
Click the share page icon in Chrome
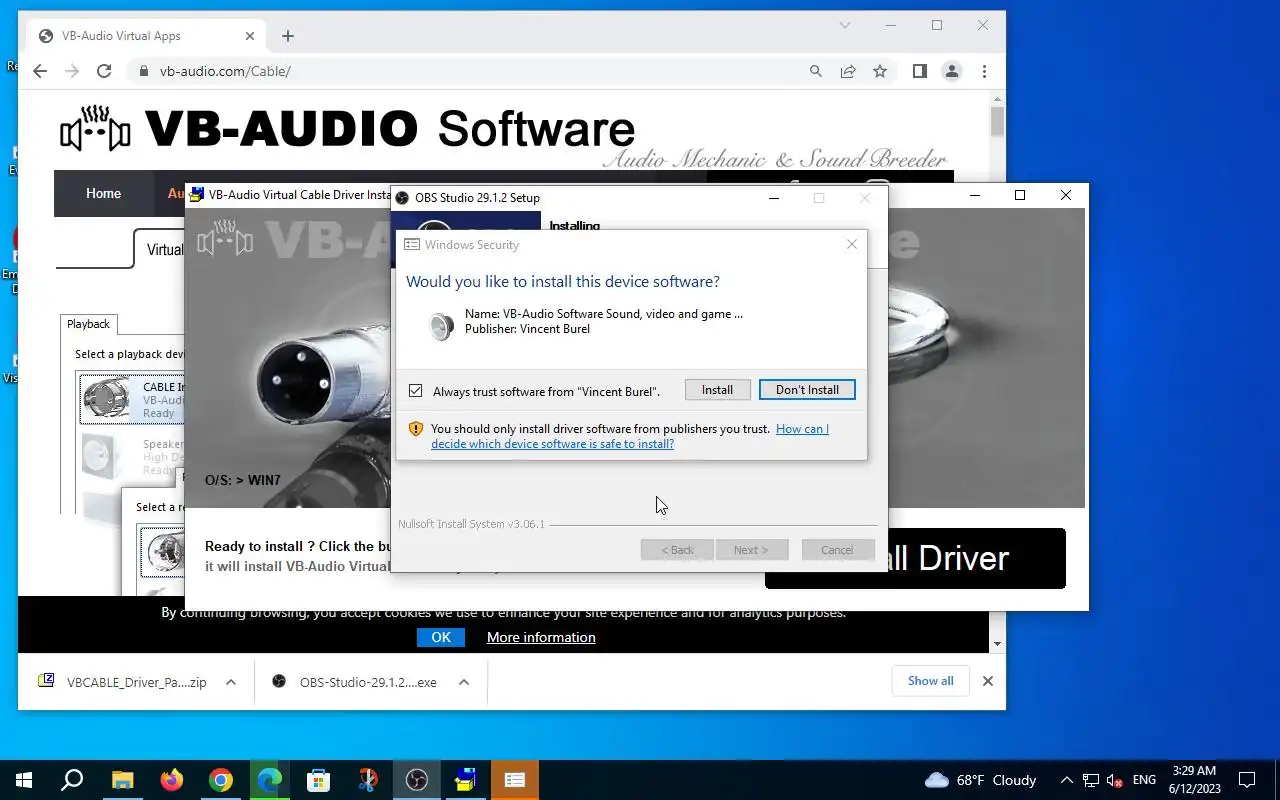[x=848, y=71]
